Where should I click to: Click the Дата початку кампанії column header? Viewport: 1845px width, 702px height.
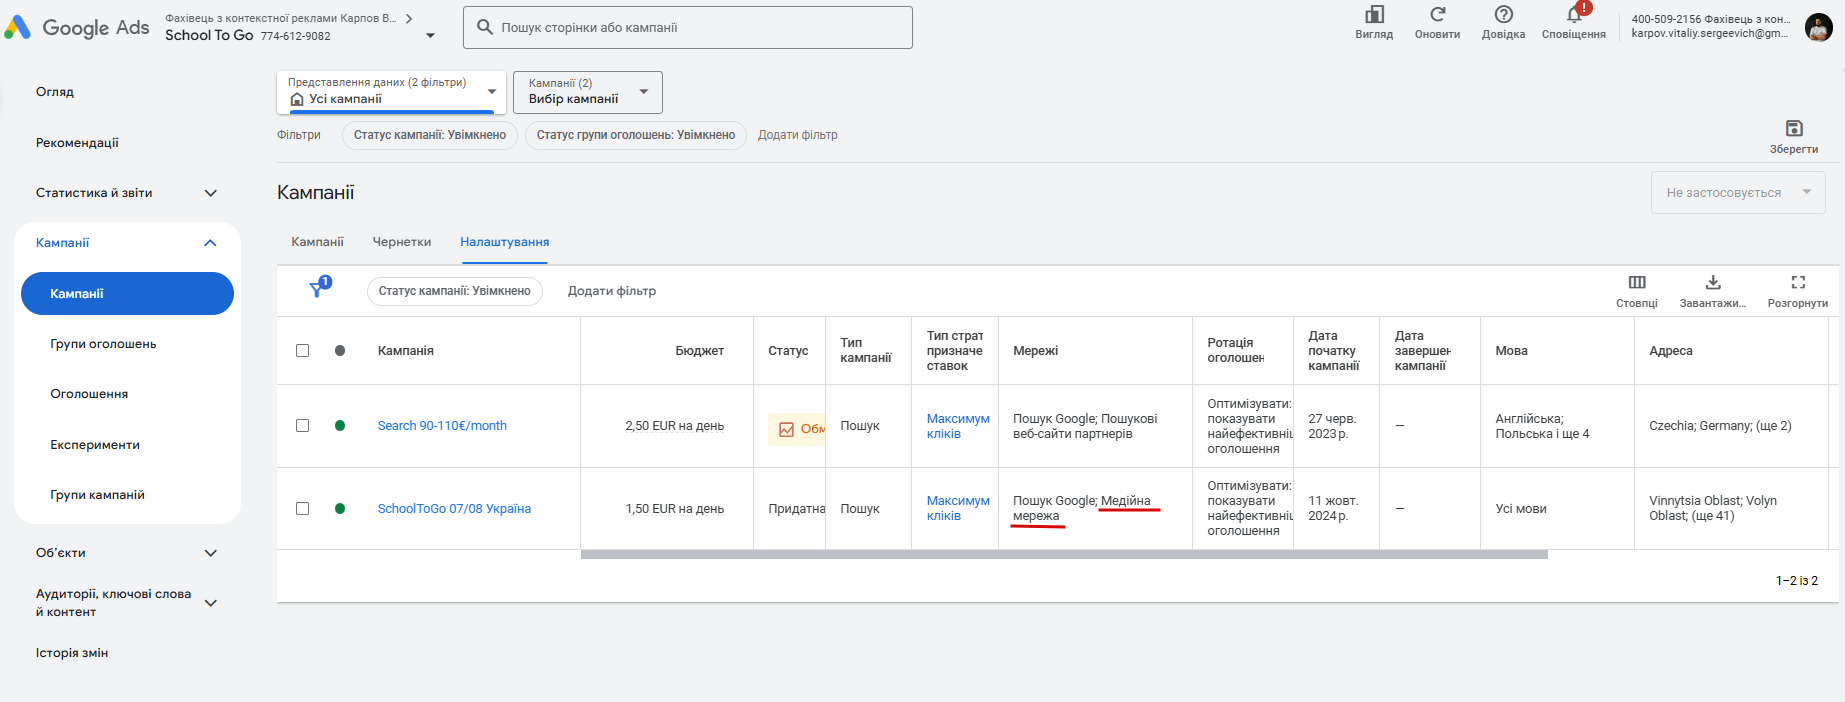tap(1334, 351)
